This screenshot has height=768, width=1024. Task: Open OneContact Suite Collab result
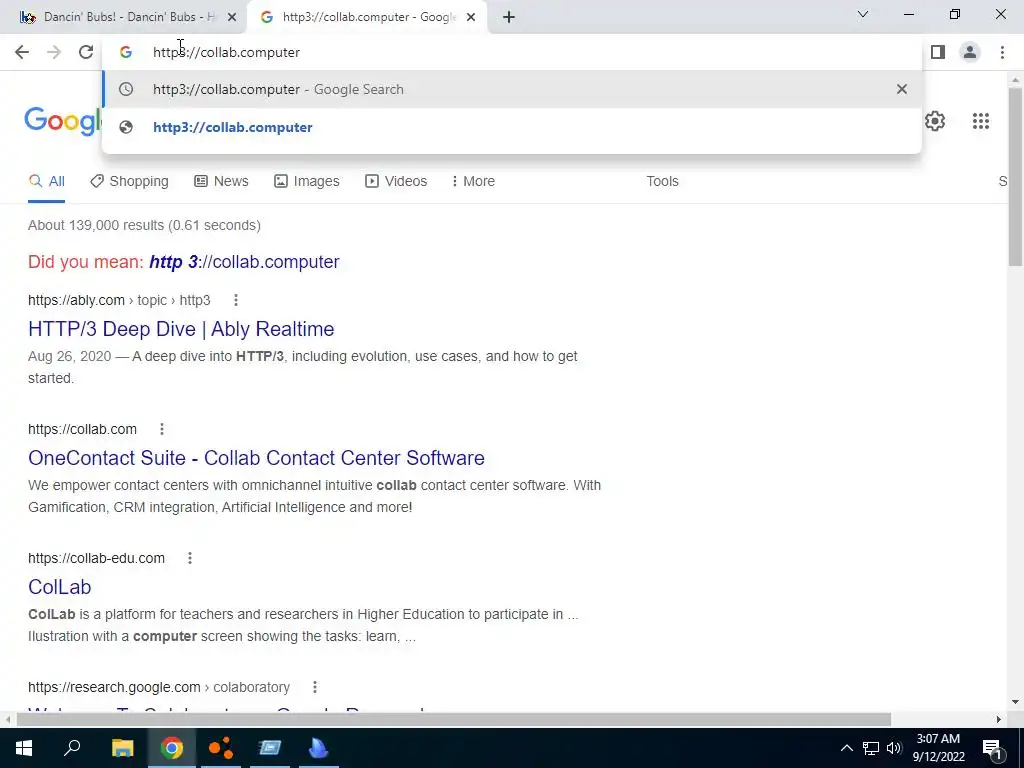(256, 458)
